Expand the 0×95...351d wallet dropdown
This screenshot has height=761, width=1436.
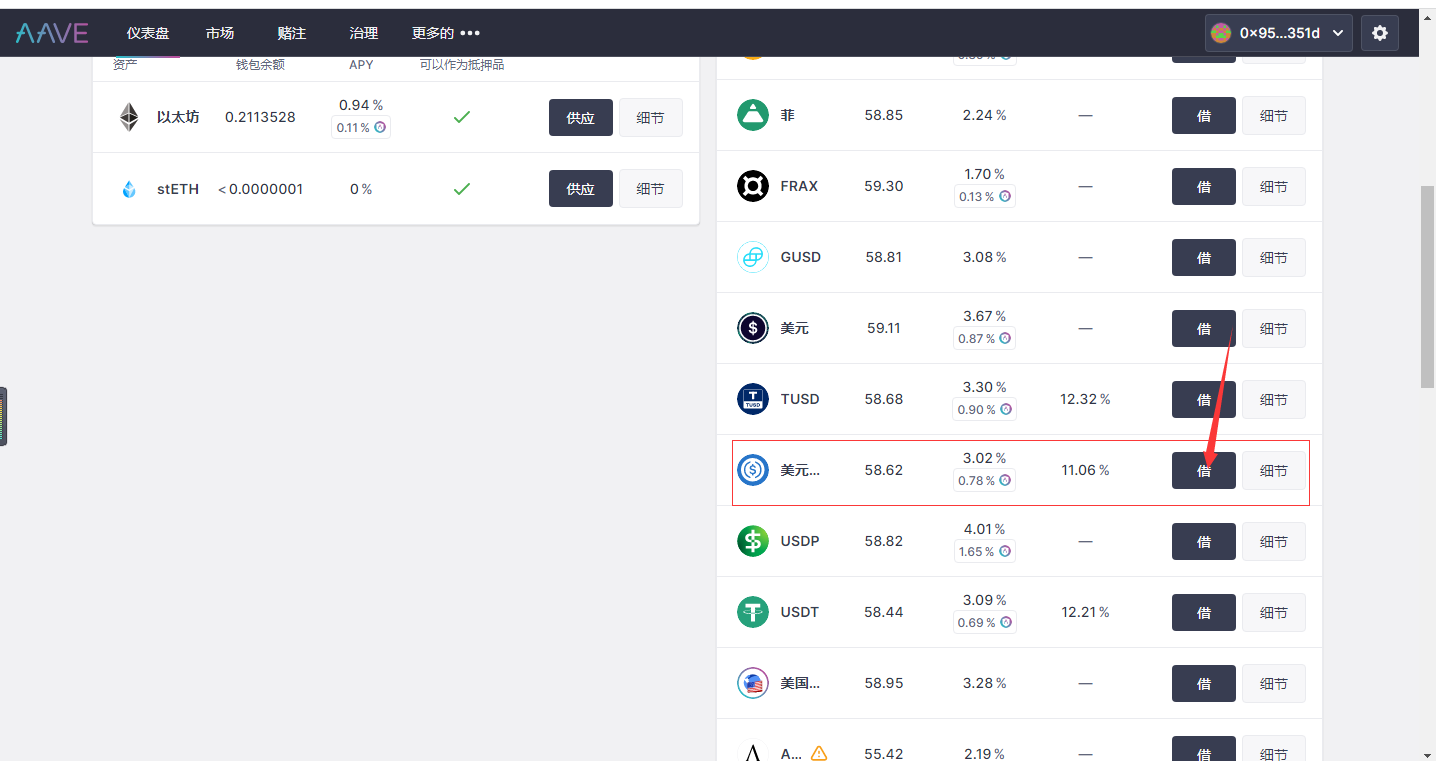1279,33
